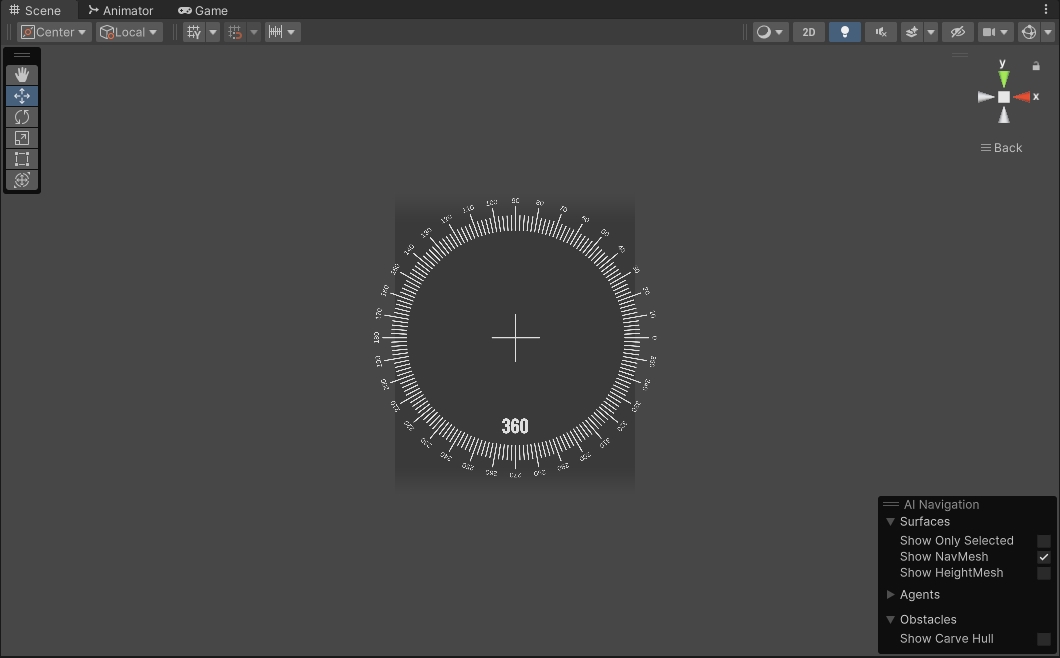1060x658 pixels.
Task: Select the Scale tool
Action: coord(21,138)
